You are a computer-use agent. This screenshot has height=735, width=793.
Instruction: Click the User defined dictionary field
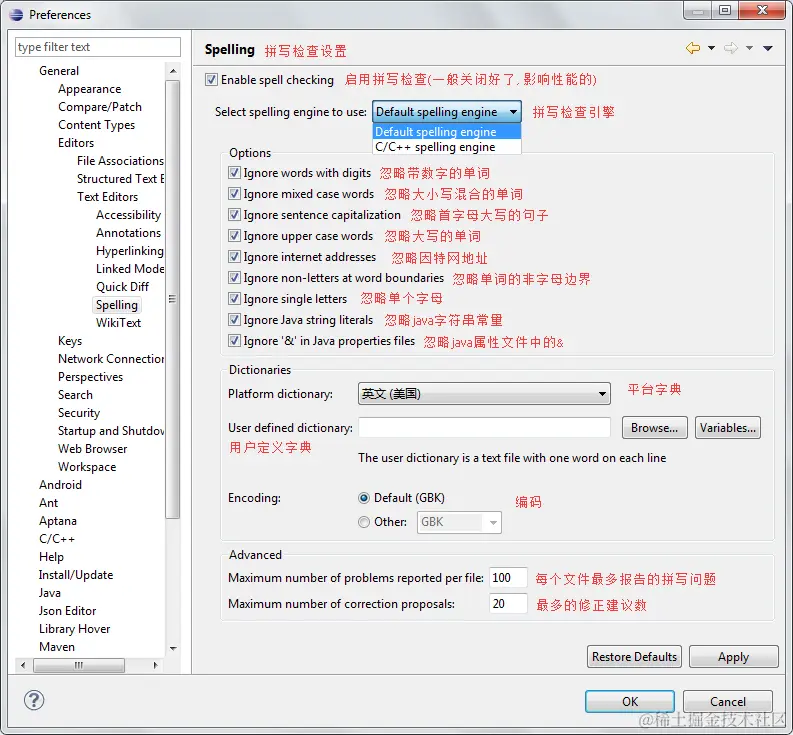[484, 427]
